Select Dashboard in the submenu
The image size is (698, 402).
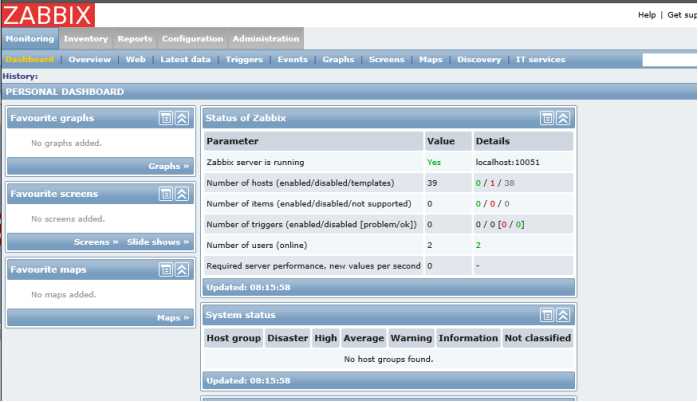click(x=30, y=60)
